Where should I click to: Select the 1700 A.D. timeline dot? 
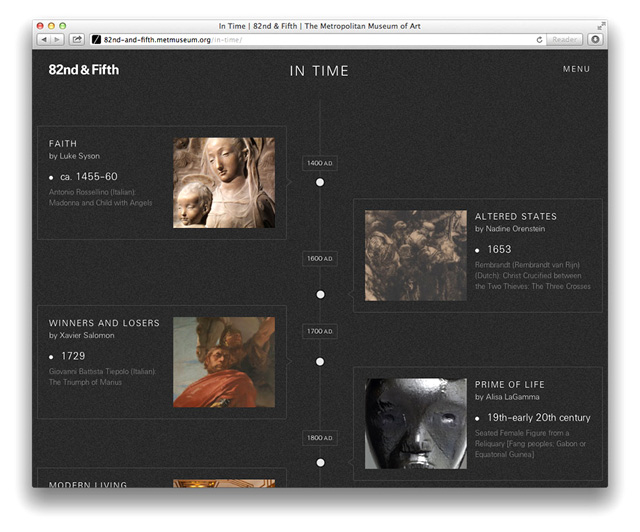pos(320,361)
